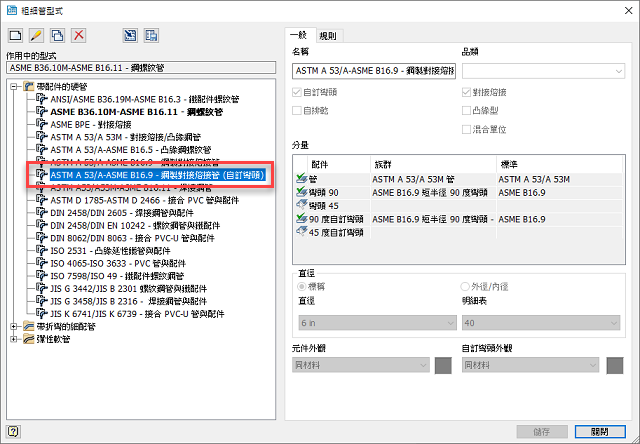Toggle the 對接熔接 checkbox
This screenshot has width=640, height=444.
pos(466,92)
